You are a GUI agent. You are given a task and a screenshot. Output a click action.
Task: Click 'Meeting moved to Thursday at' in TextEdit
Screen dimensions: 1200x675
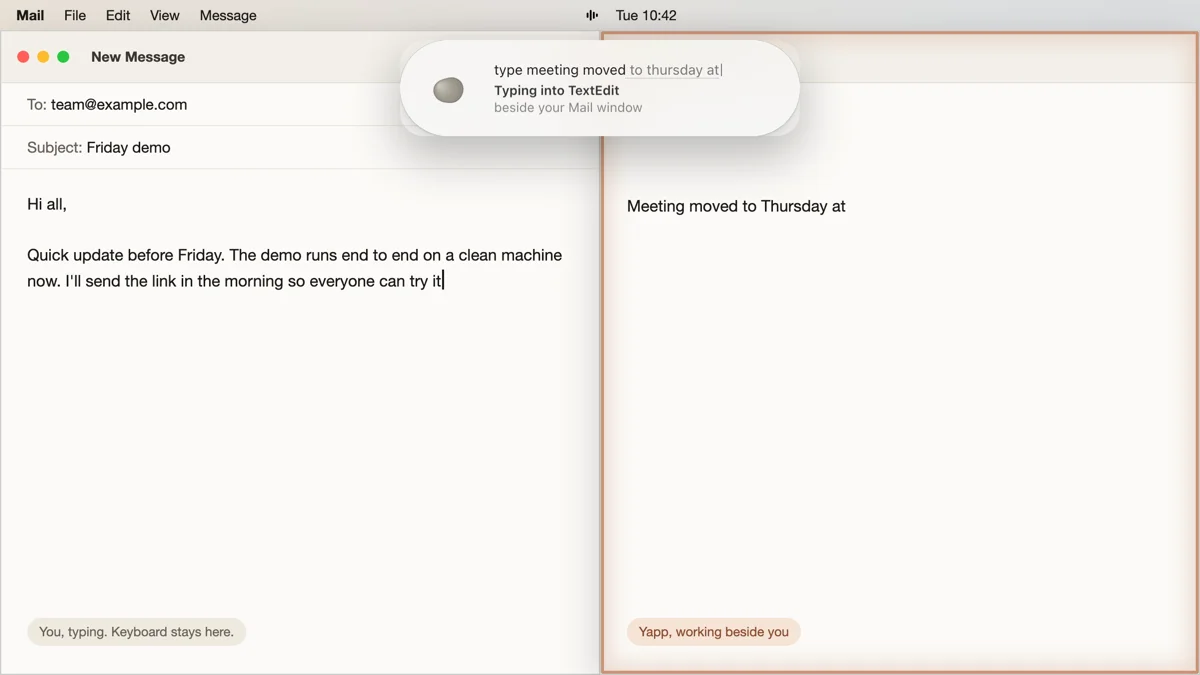(x=736, y=206)
